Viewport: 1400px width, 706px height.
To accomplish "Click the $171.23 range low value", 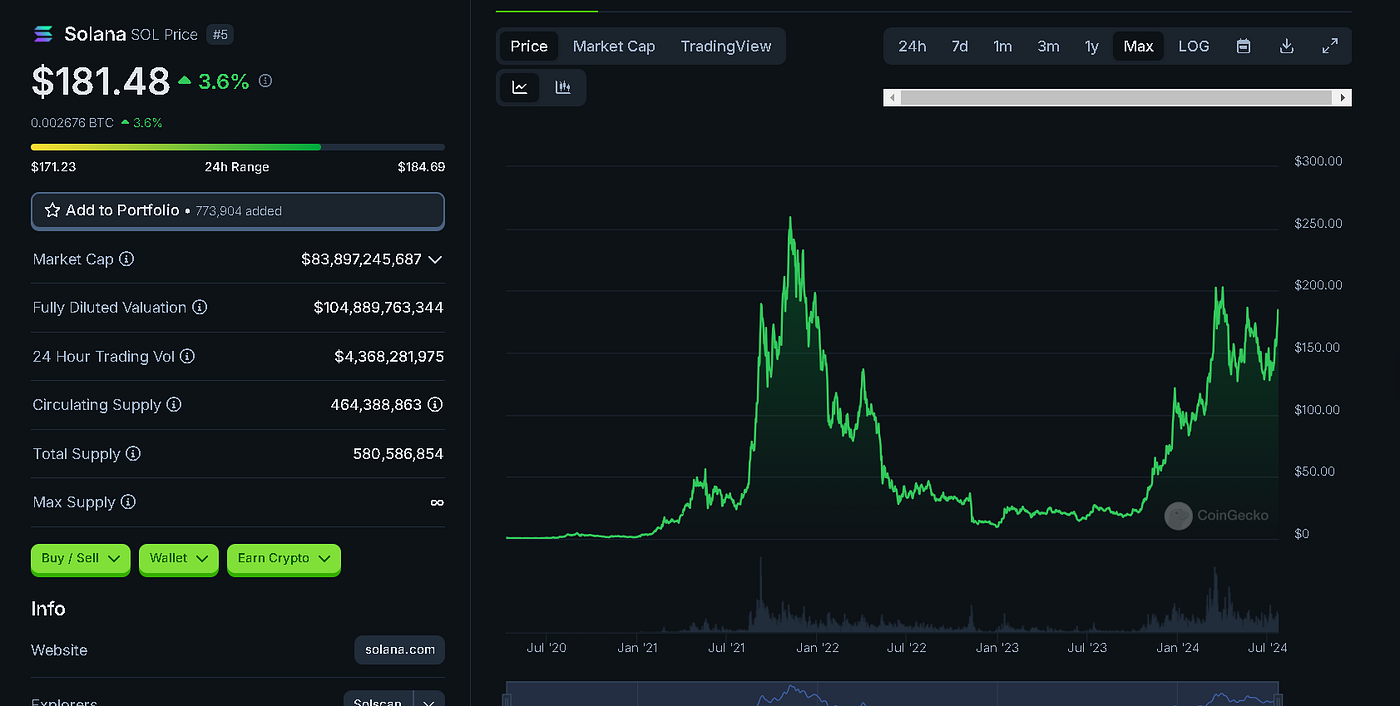I will (53, 167).
